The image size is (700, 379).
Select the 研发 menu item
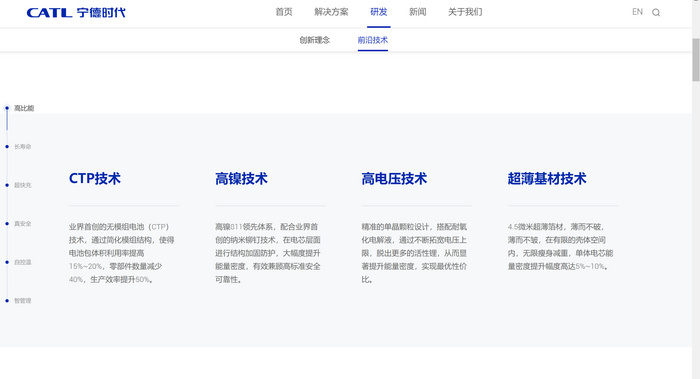click(379, 12)
